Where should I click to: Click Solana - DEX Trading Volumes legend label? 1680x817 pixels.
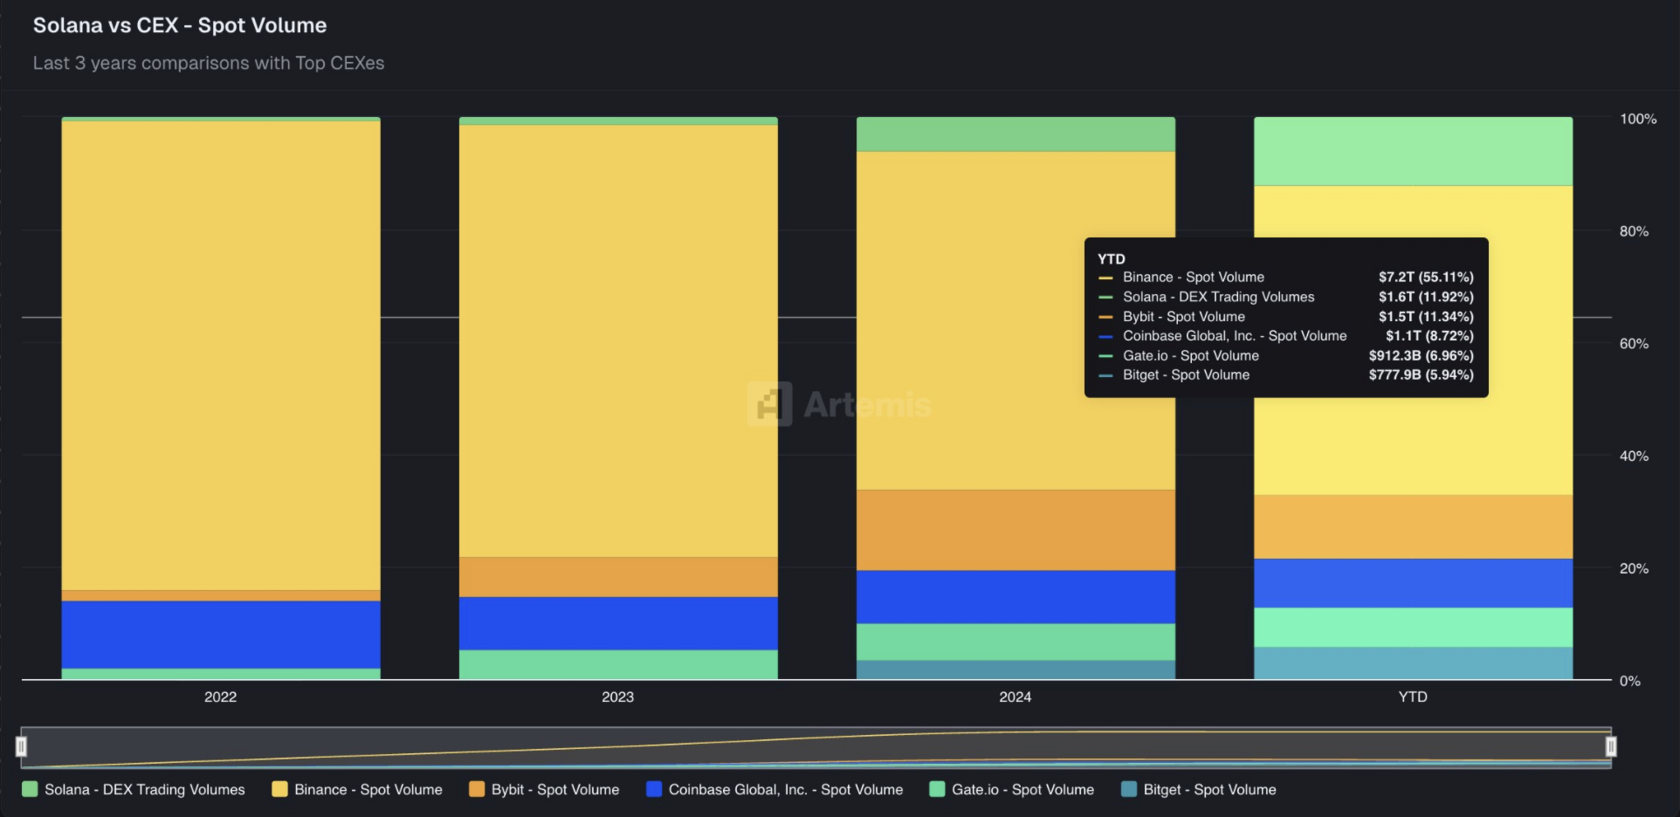tap(145, 789)
